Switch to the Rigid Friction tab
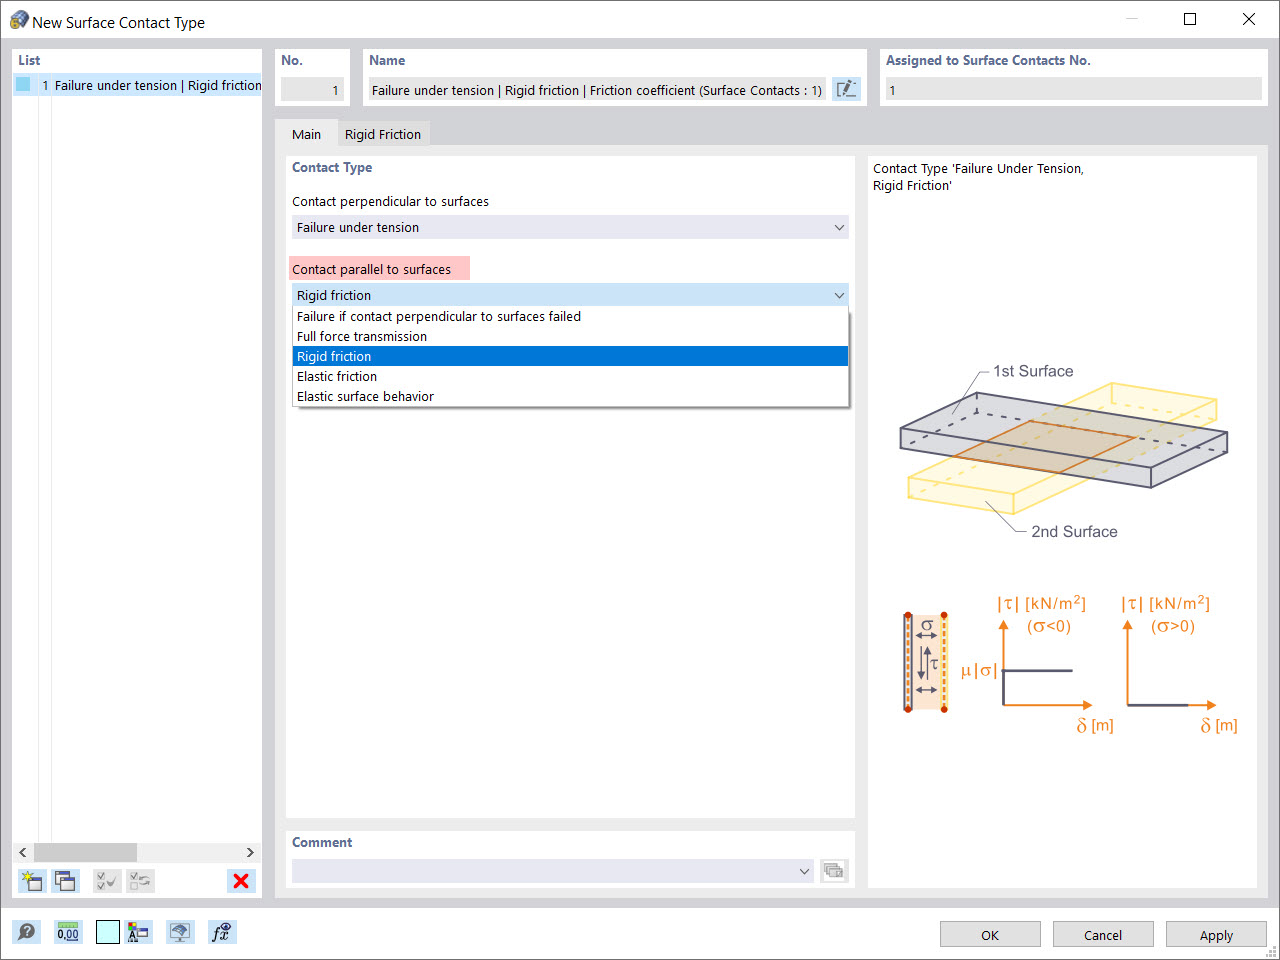Screen dimensions: 1280x960 coord(383,133)
